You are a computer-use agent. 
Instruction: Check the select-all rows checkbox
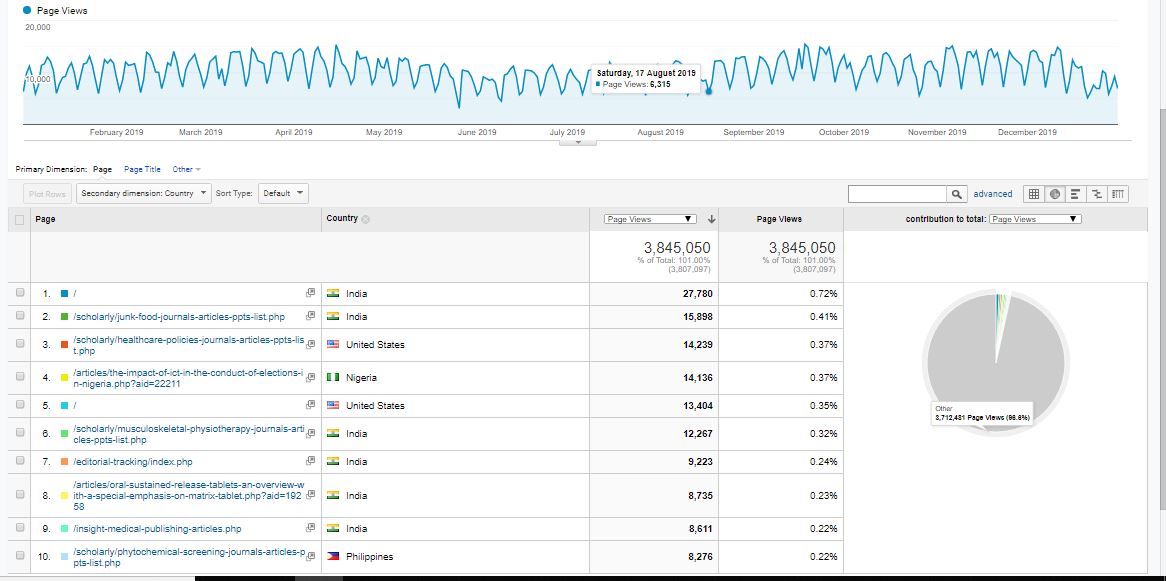point(21,219)
